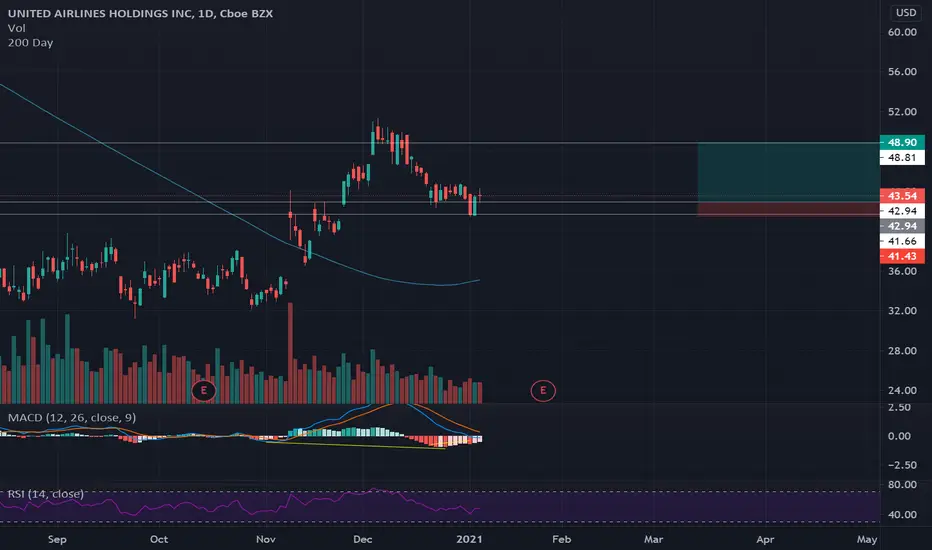
Task: Click the upcoming earnings E marker
Action: [543, 391]
